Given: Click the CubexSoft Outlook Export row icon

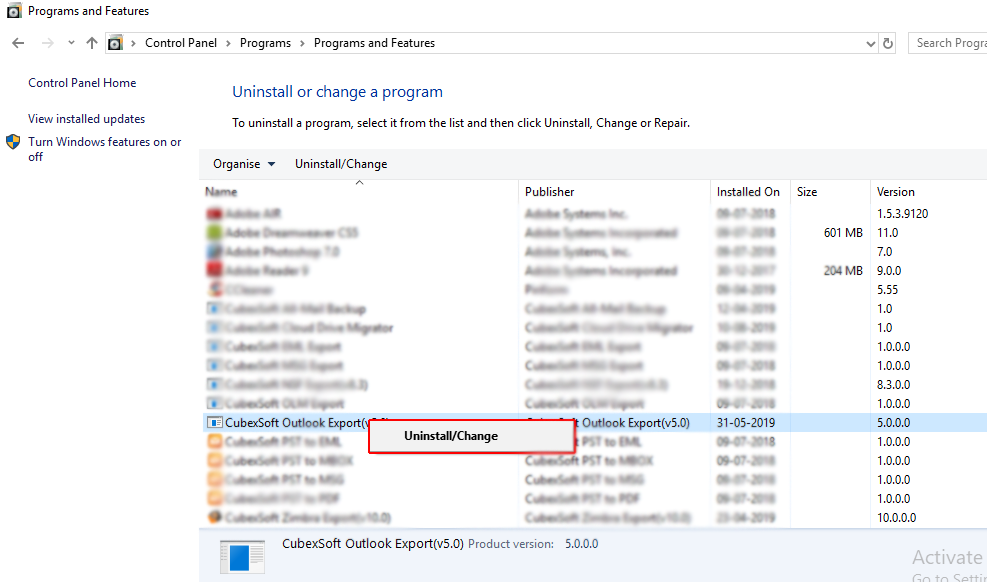Looking at the screenshot, I should tap(214, 423).
